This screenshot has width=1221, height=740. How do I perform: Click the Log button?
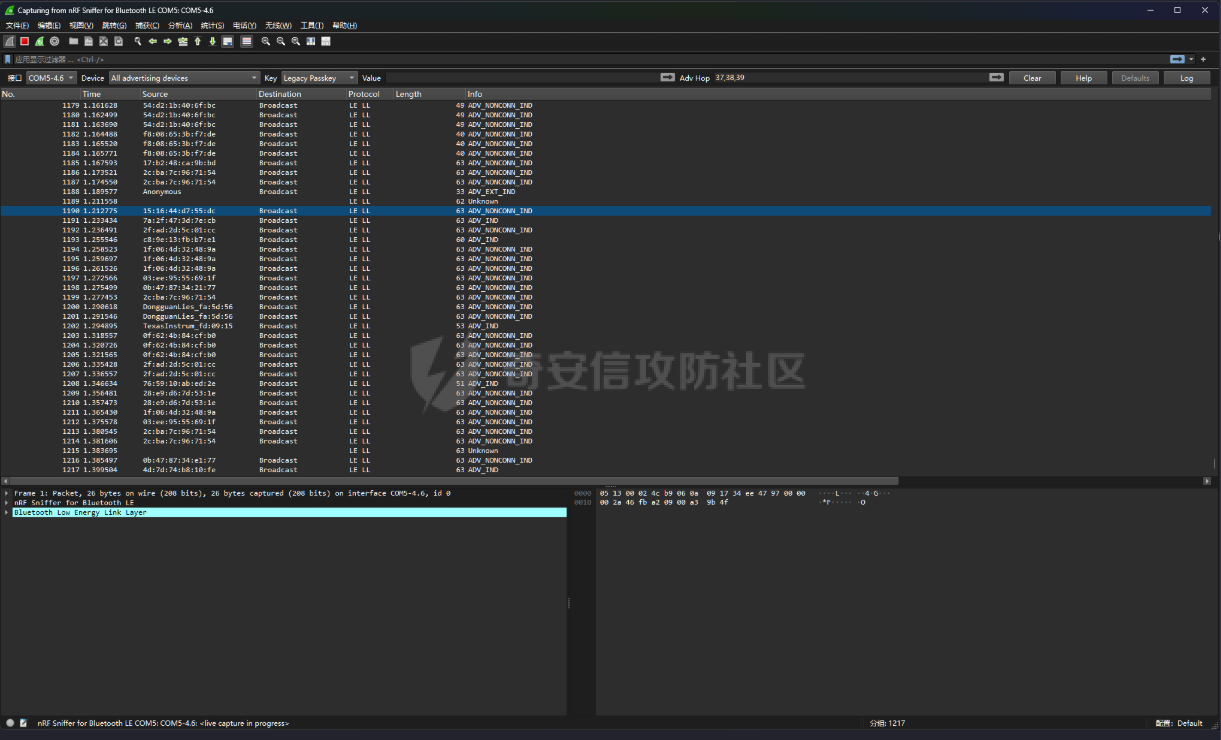[1187, 77]
